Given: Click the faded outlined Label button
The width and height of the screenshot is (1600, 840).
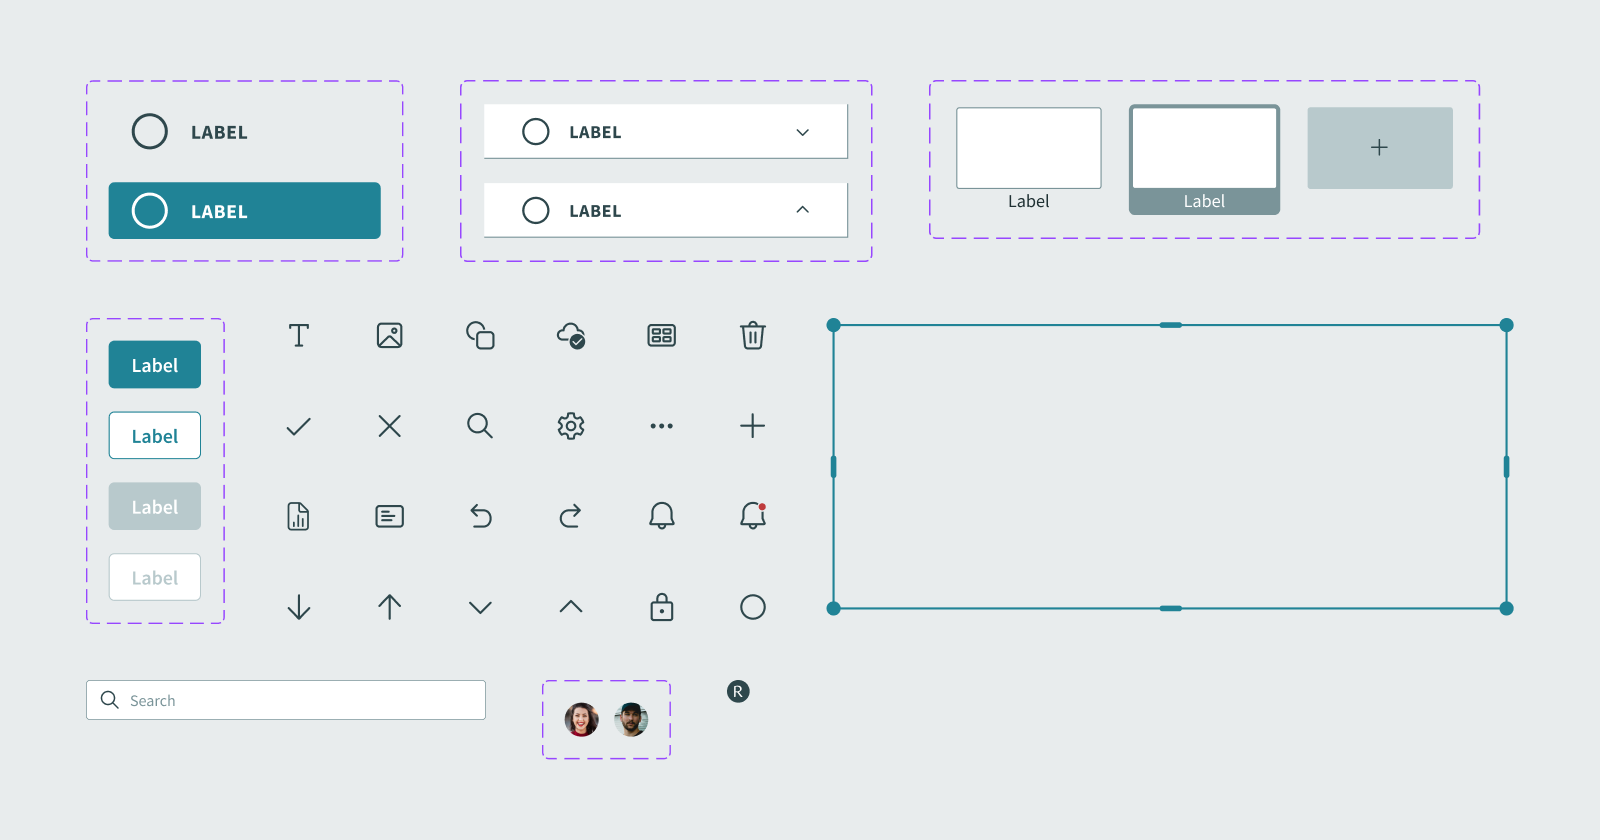Looking at the screenshot, I should (155, 578).
